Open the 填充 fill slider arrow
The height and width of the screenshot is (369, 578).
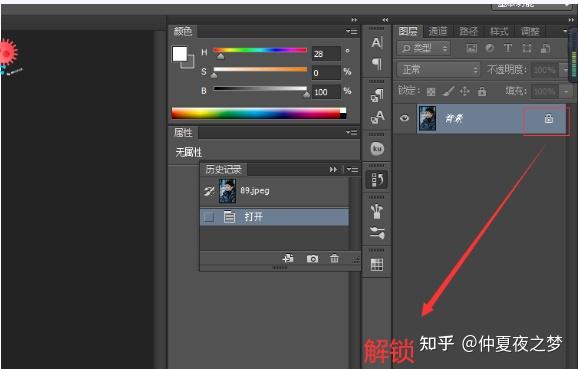565,91
